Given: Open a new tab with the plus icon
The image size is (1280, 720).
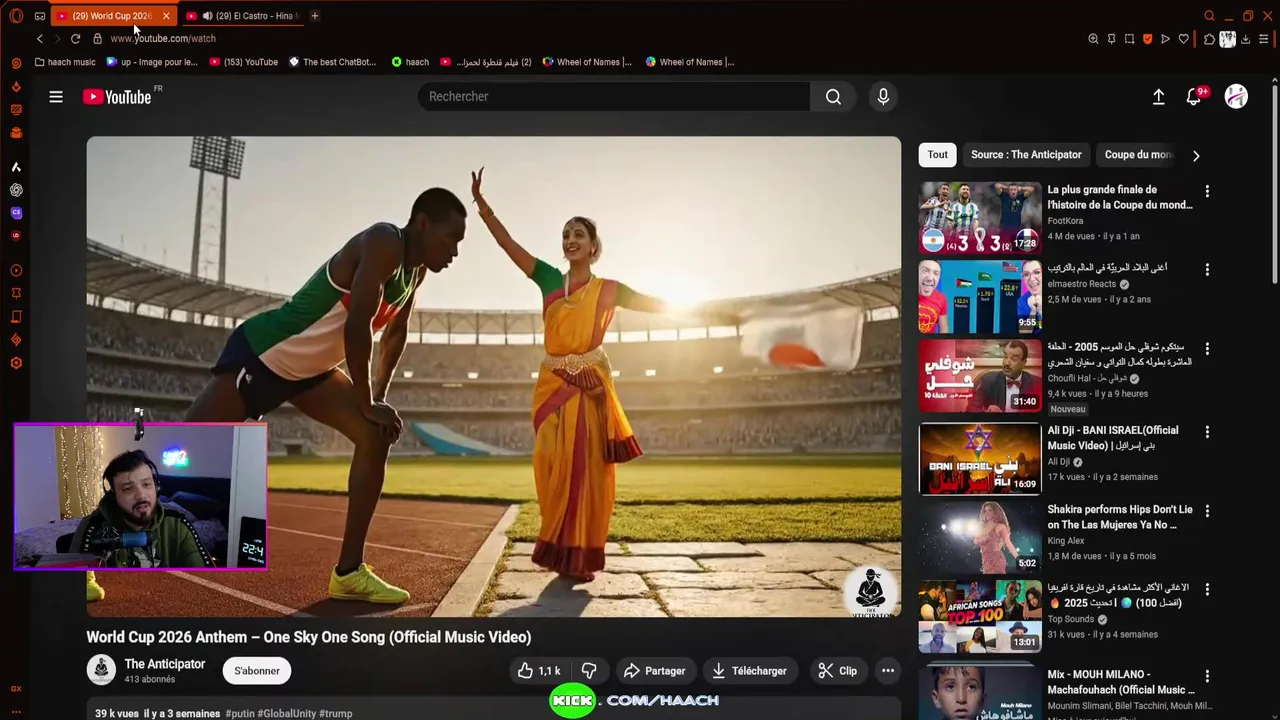Looking at the screenshot, I should point(314,16).
